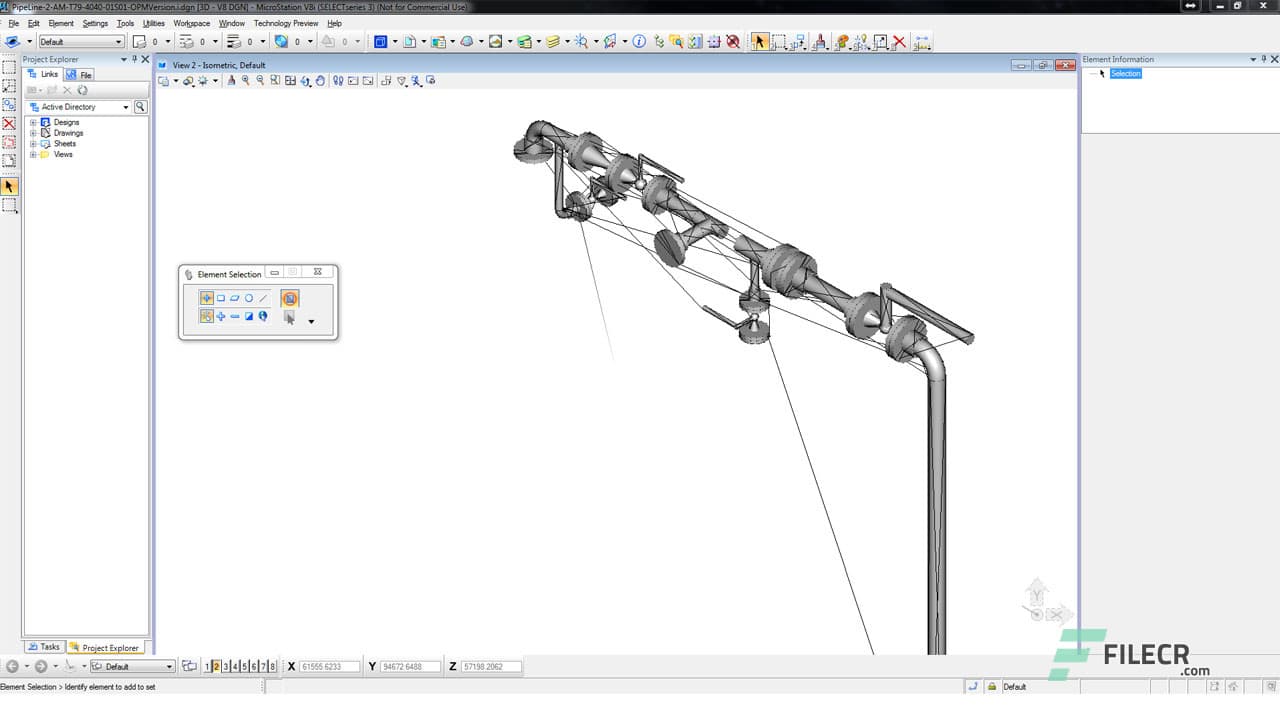Viewport: 1280px width, 720px height.
Task: Expand Element Selection extended settings arrow
Action: [x=311, y=322]
